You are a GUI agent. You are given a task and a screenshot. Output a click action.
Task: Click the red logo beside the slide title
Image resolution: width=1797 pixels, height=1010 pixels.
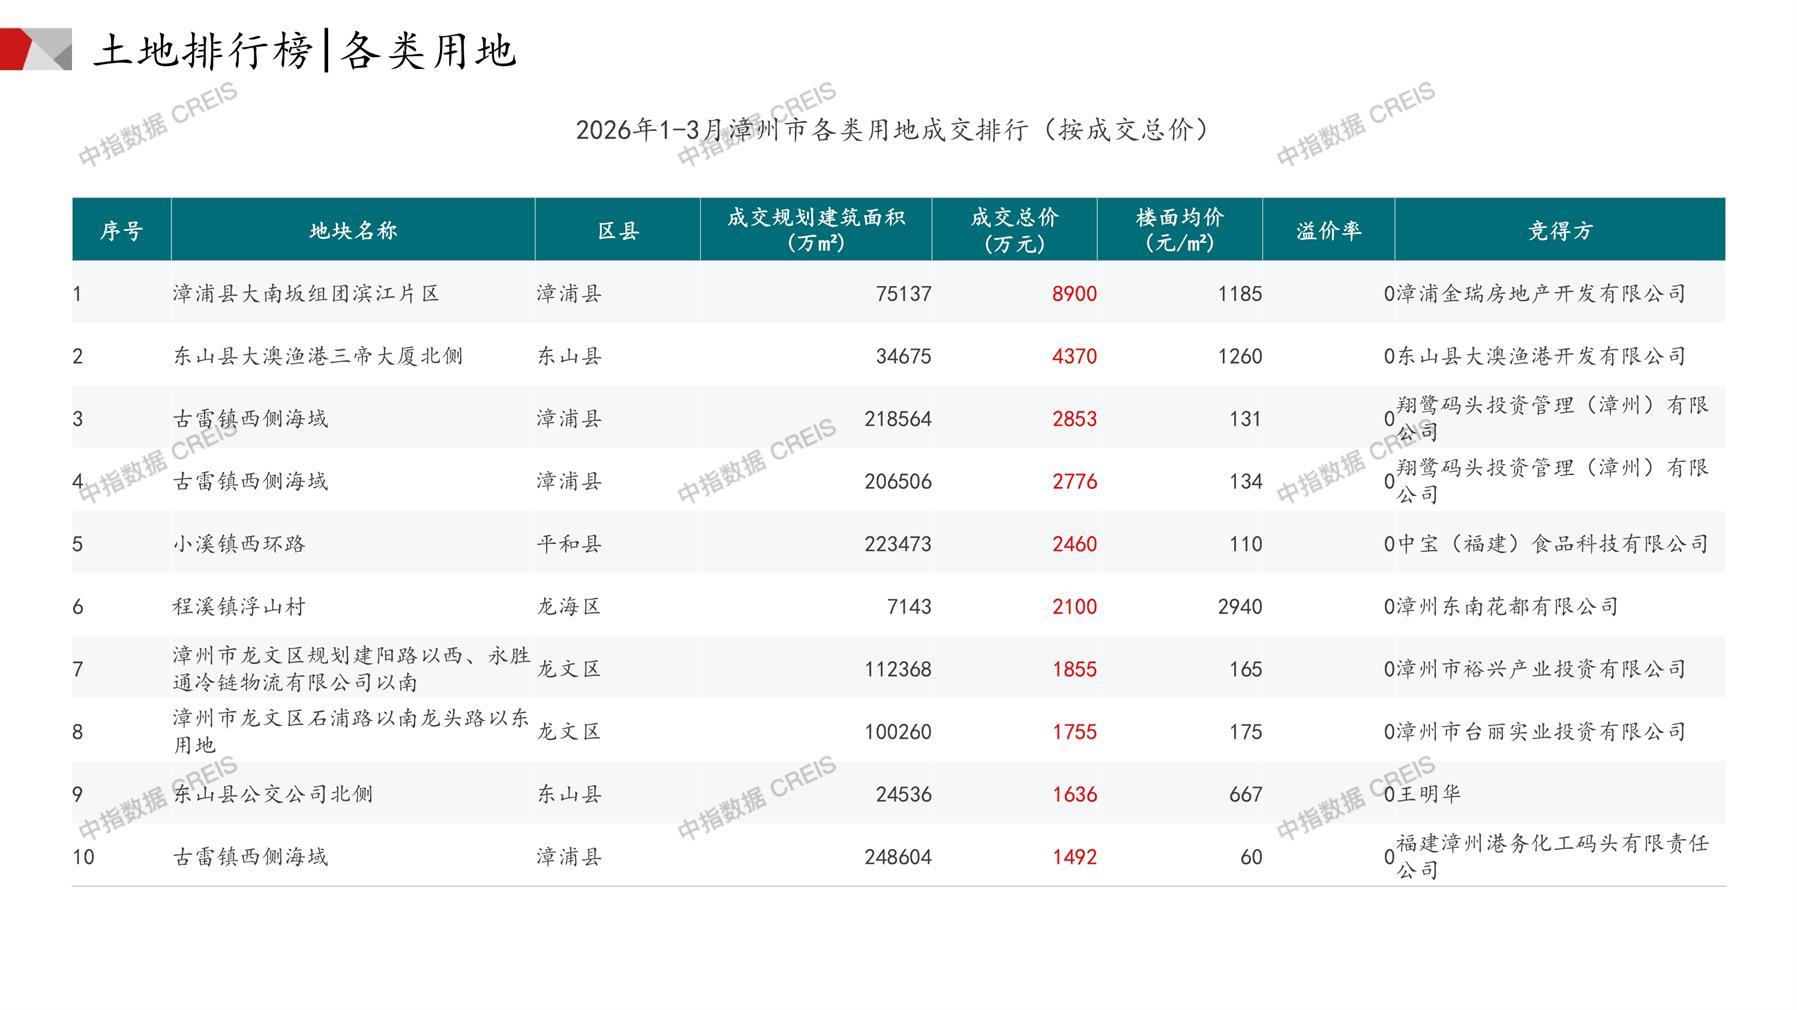[35, 49]
